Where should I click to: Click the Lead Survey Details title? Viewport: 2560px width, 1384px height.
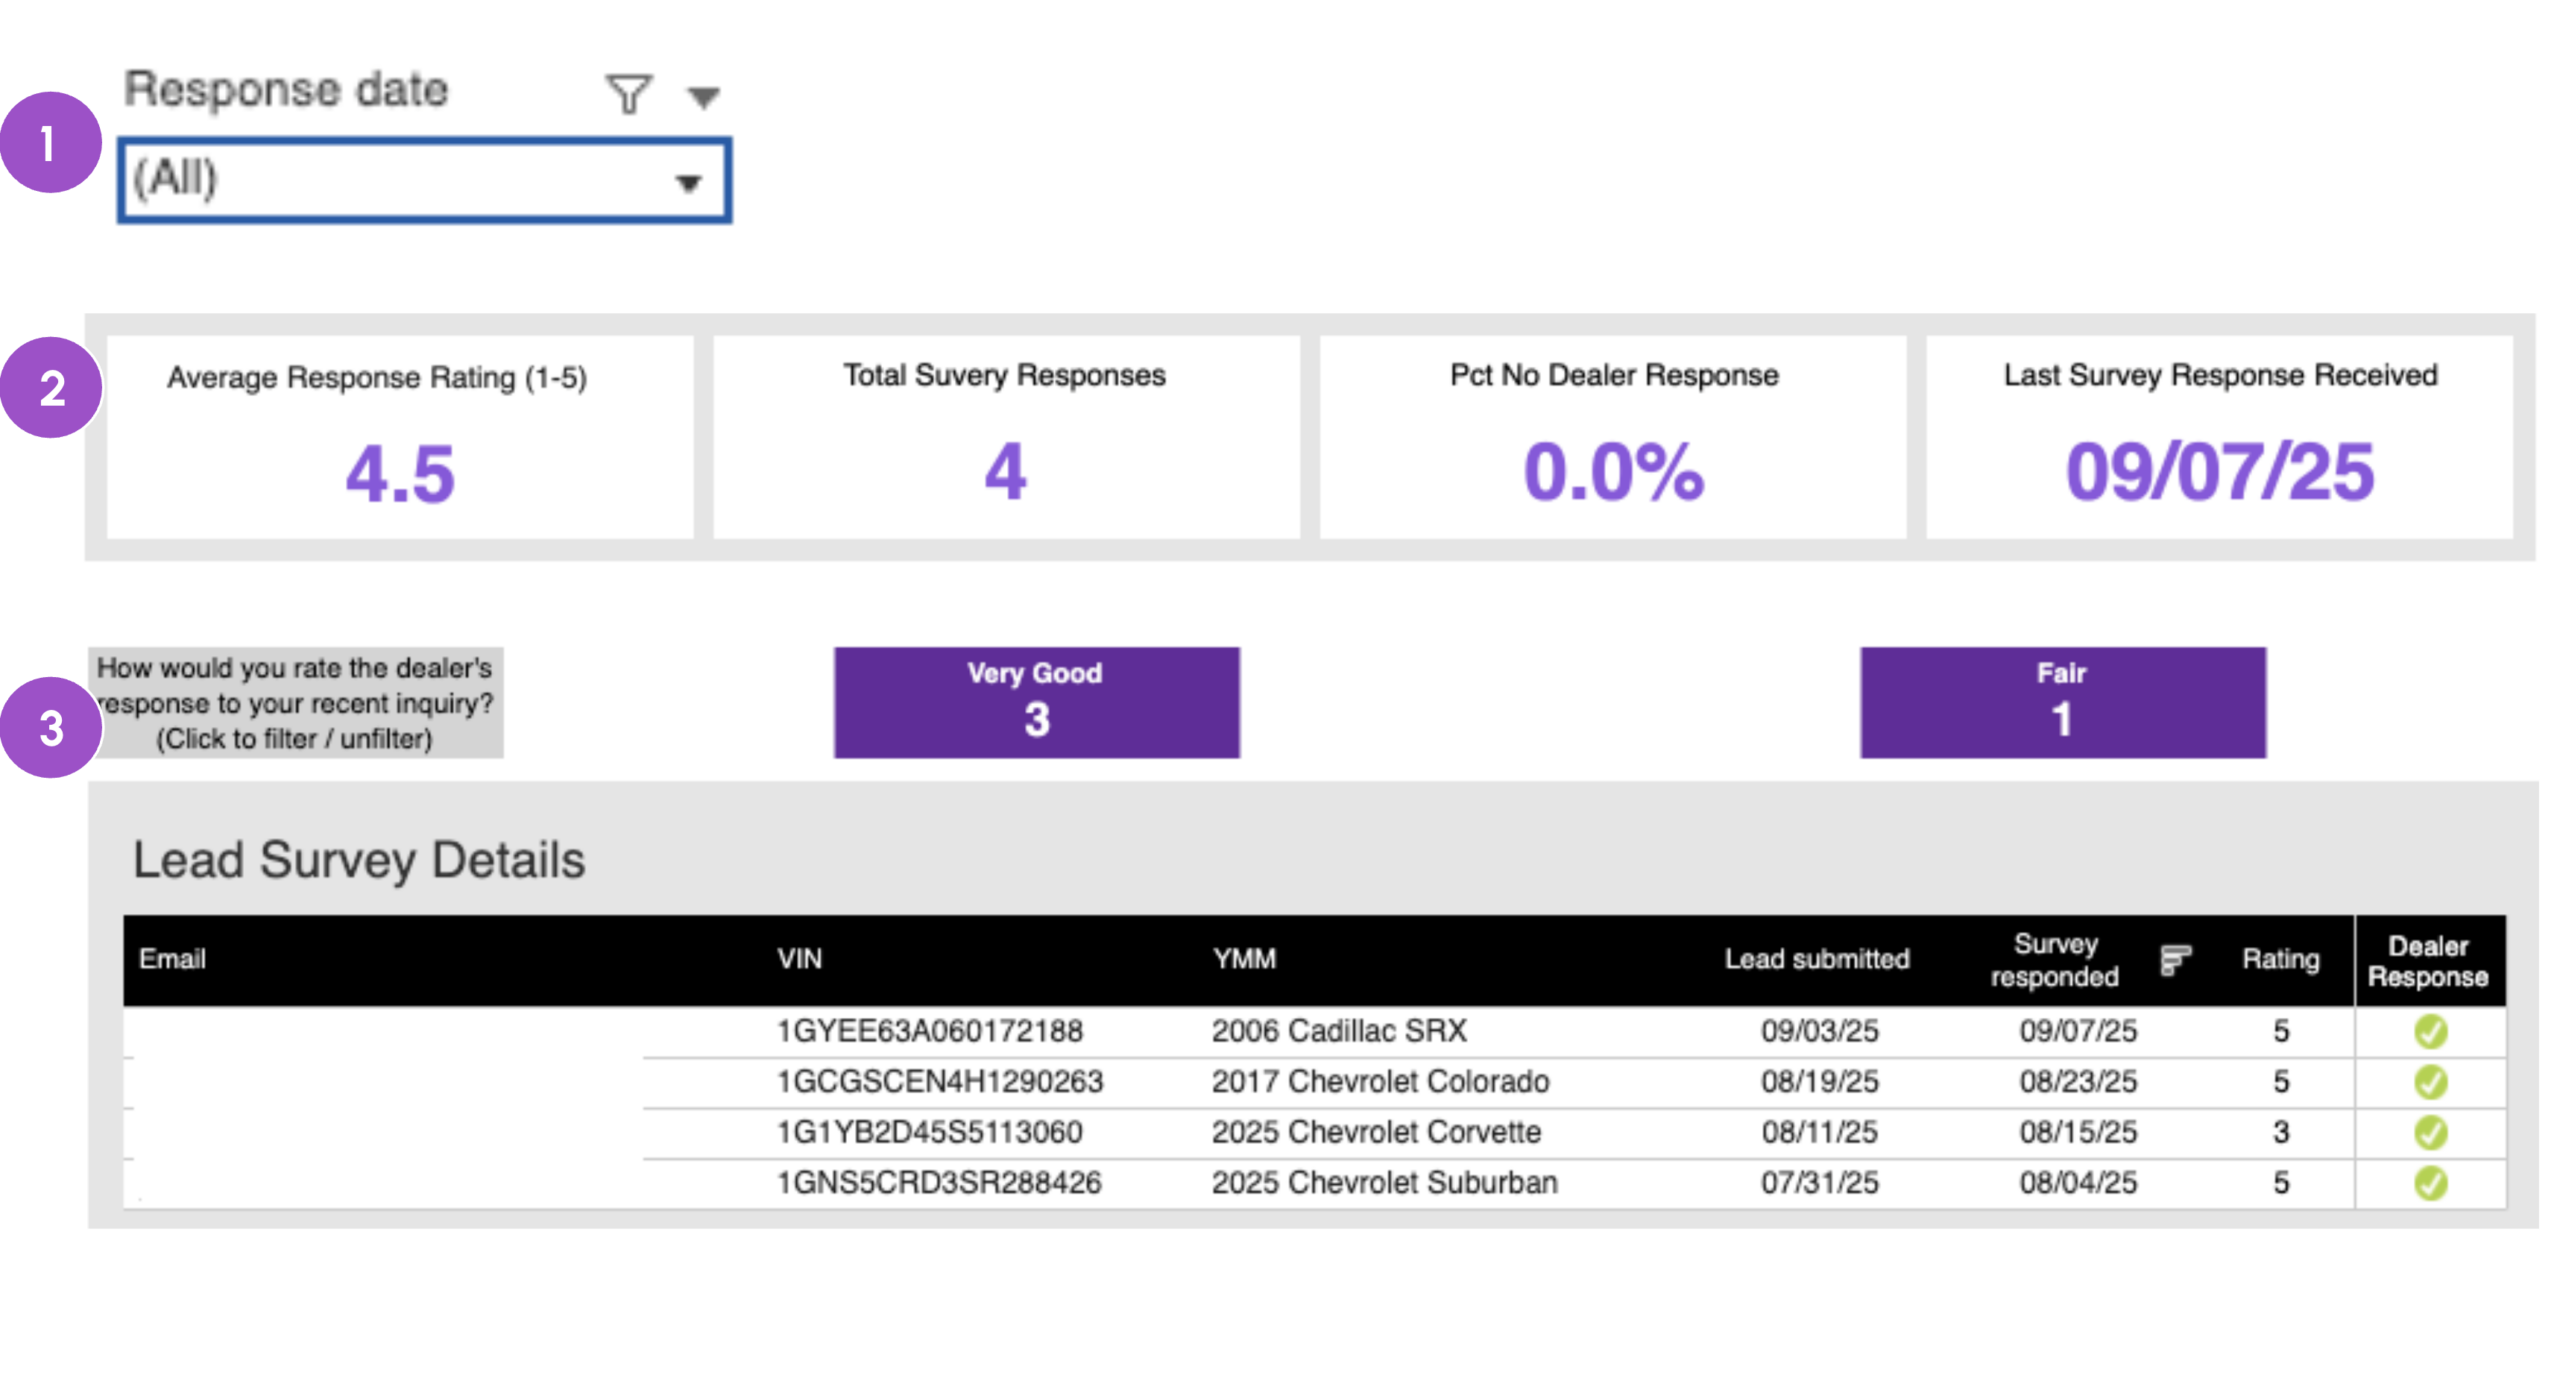click(359, 861)
